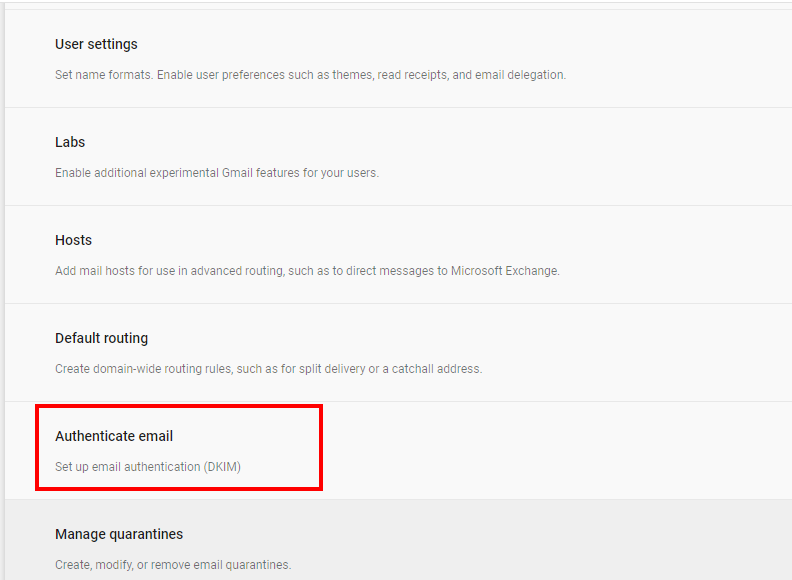This screenshot has width=792, height=580.
Task: Click 'Add mail hosts for use' description
Action: tap(308, 271)
